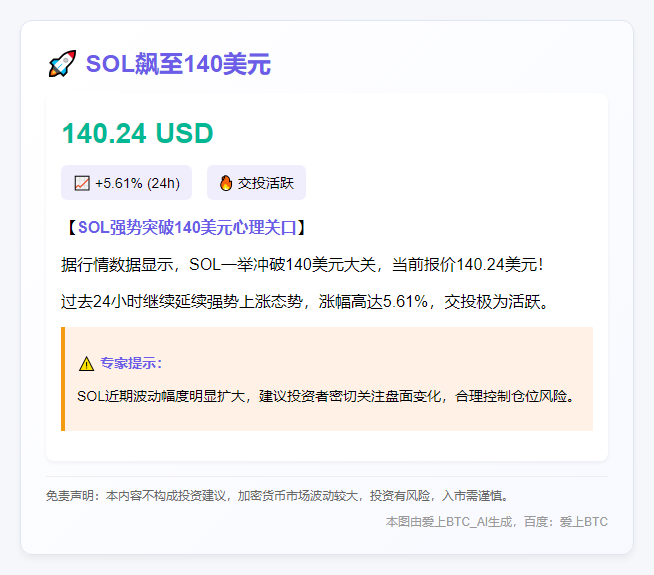The image size is (654, 575).
Task: Click the 免责声明 disclaimer text
Action: coord(277,496)
